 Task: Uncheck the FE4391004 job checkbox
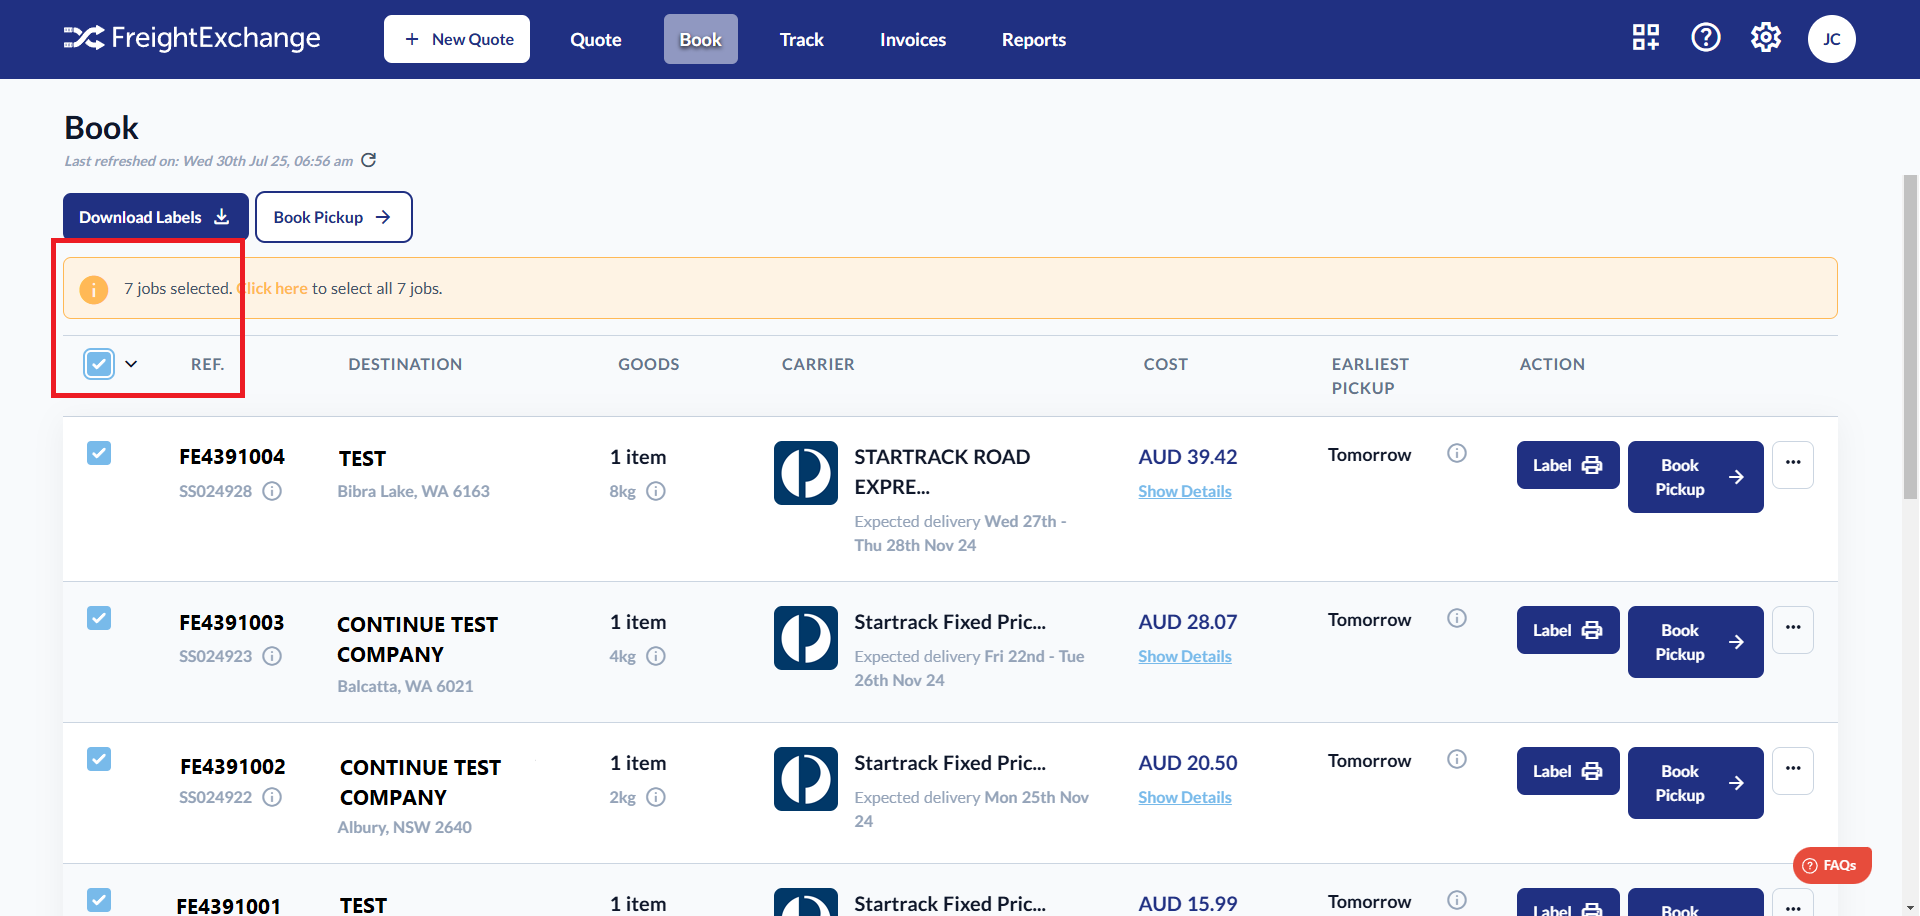pos(99,453)
